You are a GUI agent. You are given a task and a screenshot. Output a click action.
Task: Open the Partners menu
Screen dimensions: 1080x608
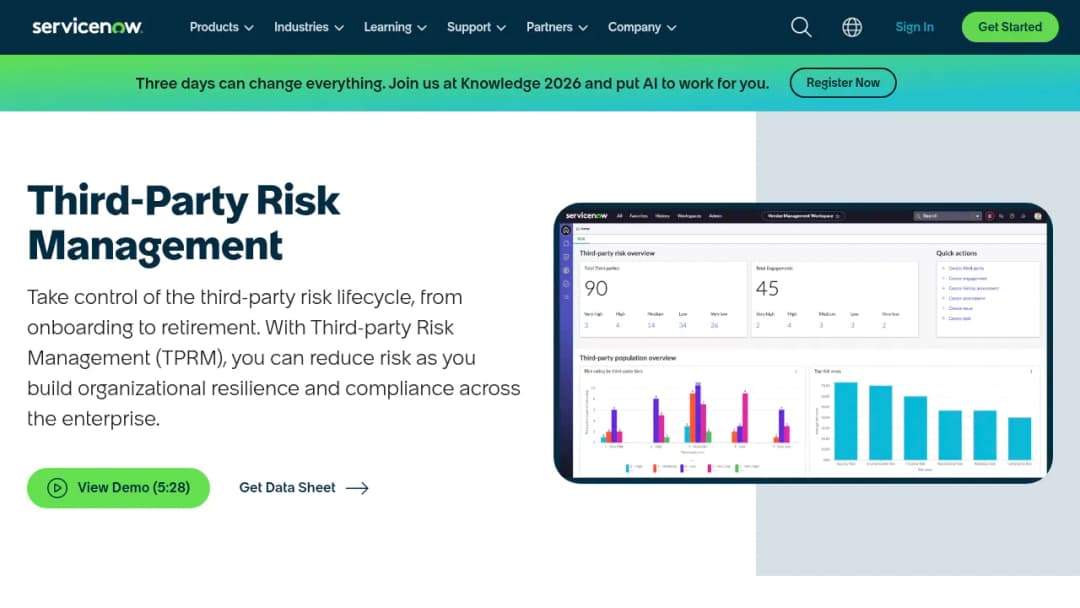pos(557,27)
